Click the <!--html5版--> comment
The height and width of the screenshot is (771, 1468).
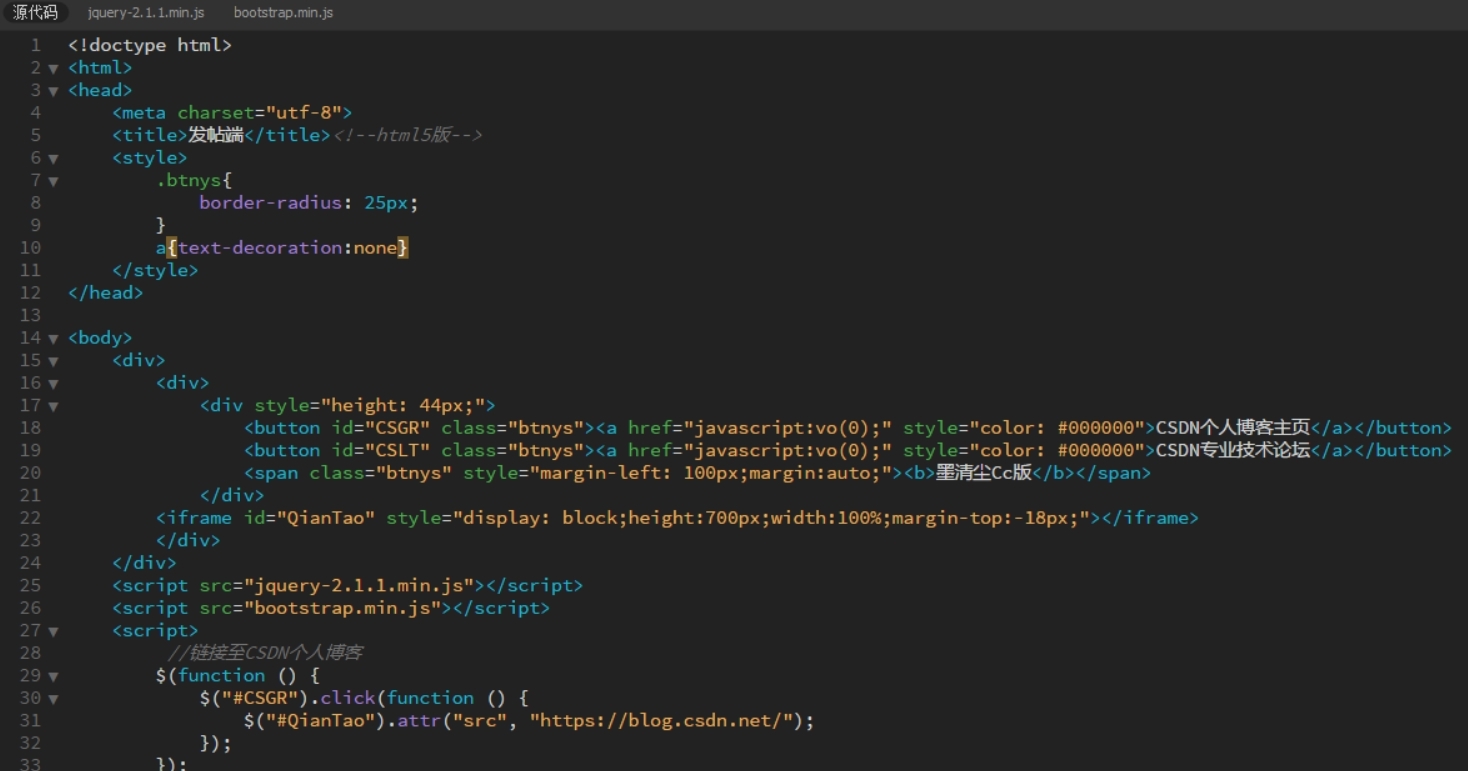coord(408,135)
